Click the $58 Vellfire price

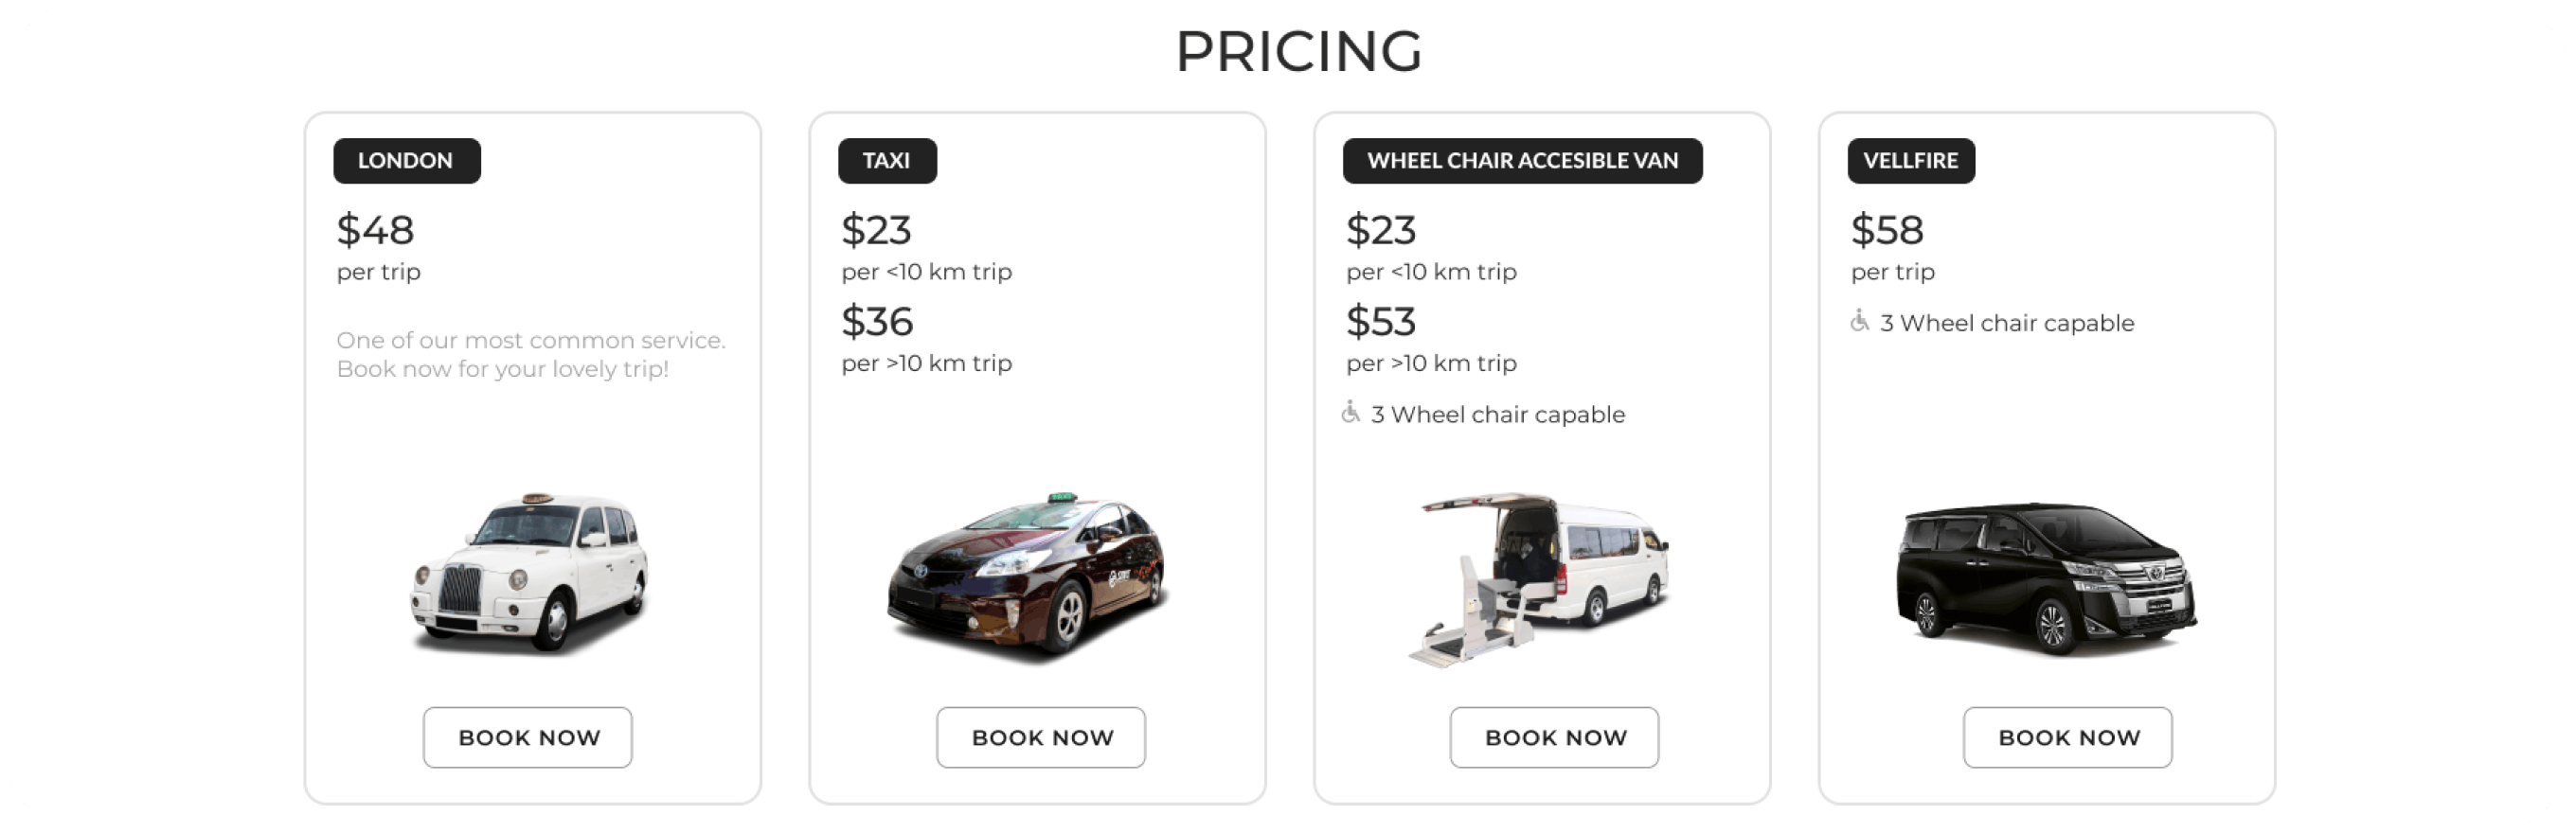pos(1887,230)
